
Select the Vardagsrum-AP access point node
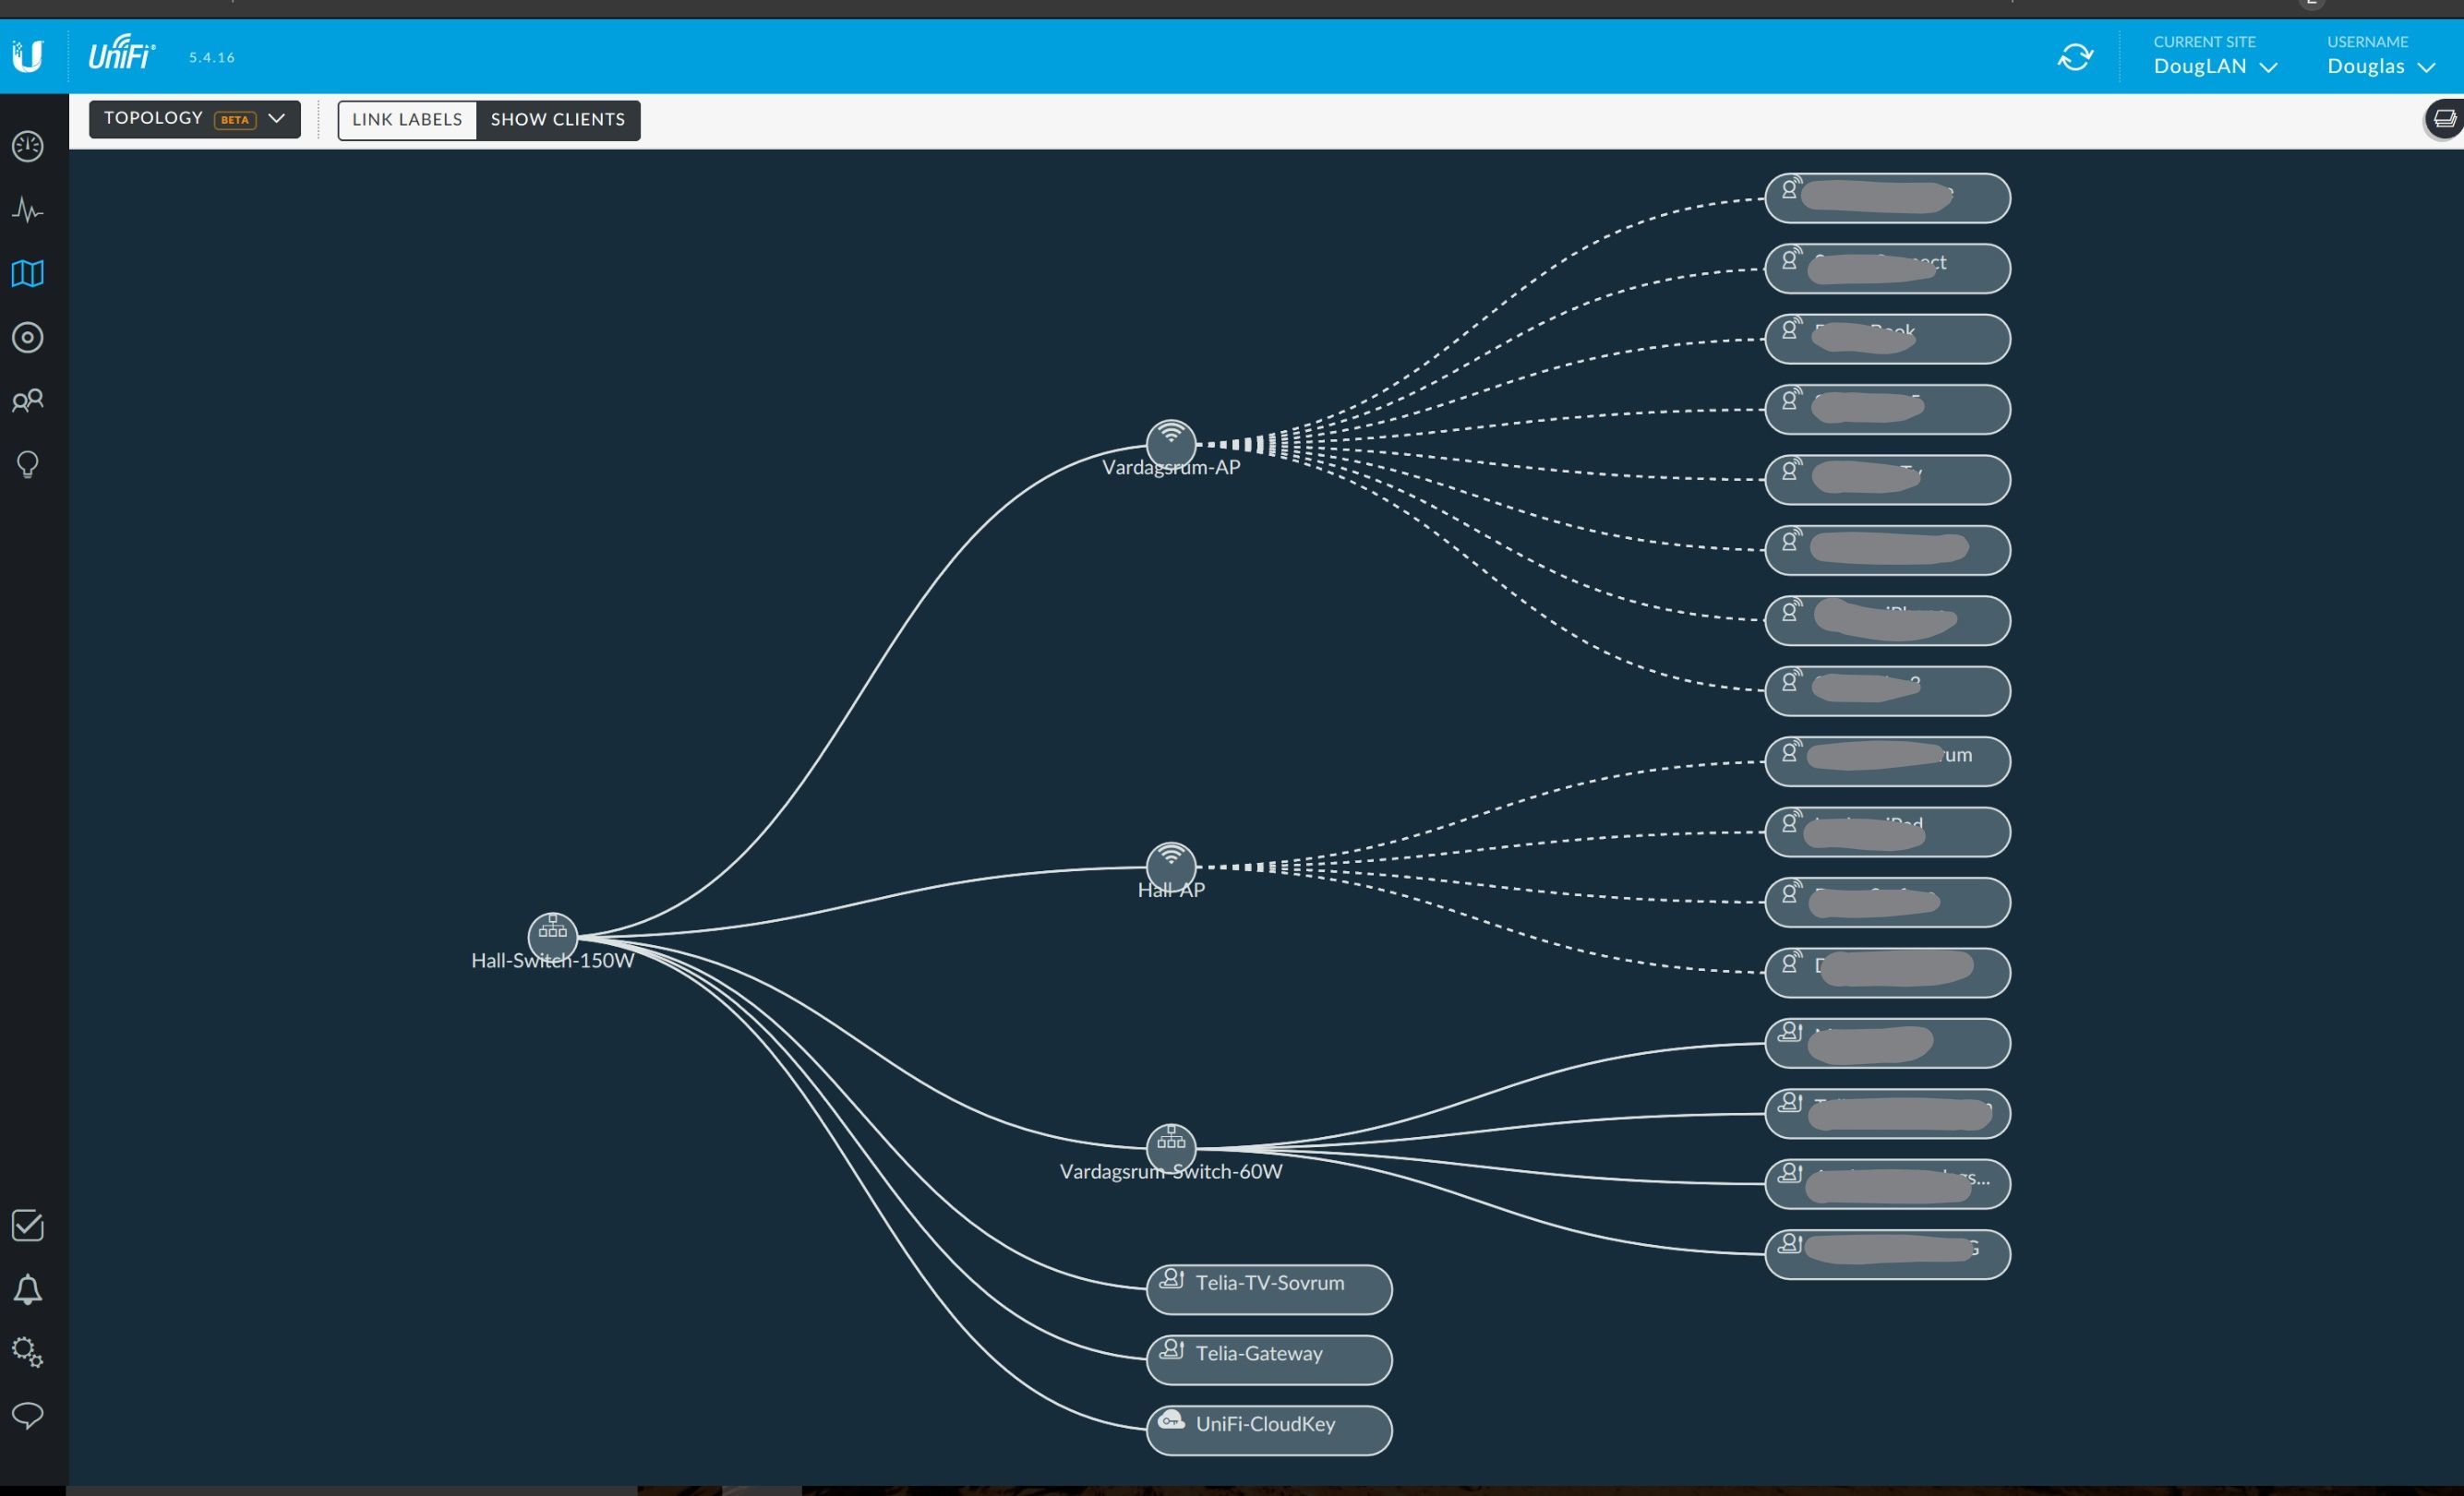coord(1171,443)
